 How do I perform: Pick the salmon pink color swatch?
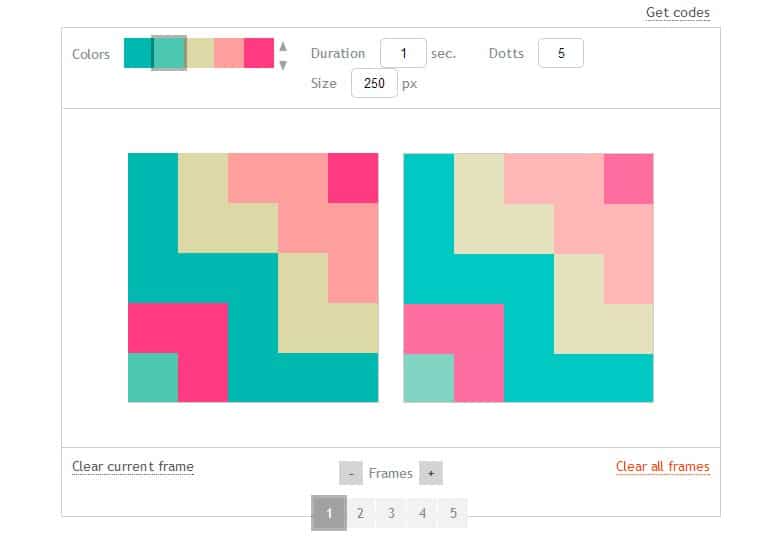pos(229,53)
